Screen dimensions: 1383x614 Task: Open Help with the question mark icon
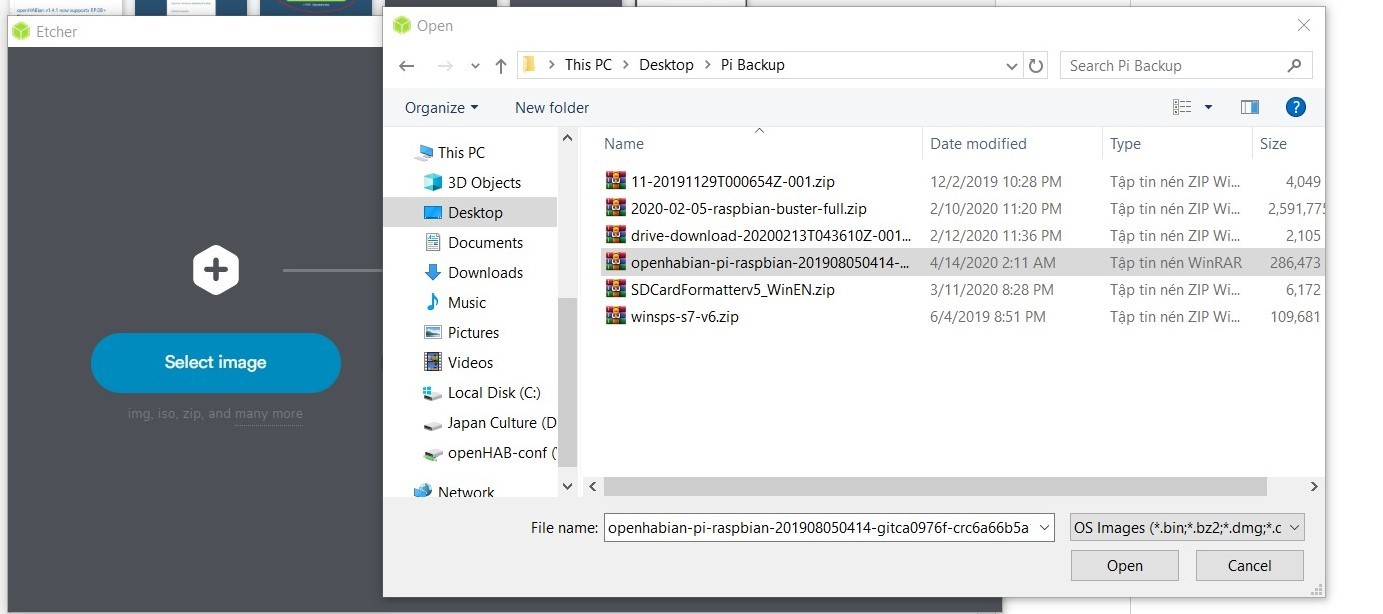(x=1295, y=107)
